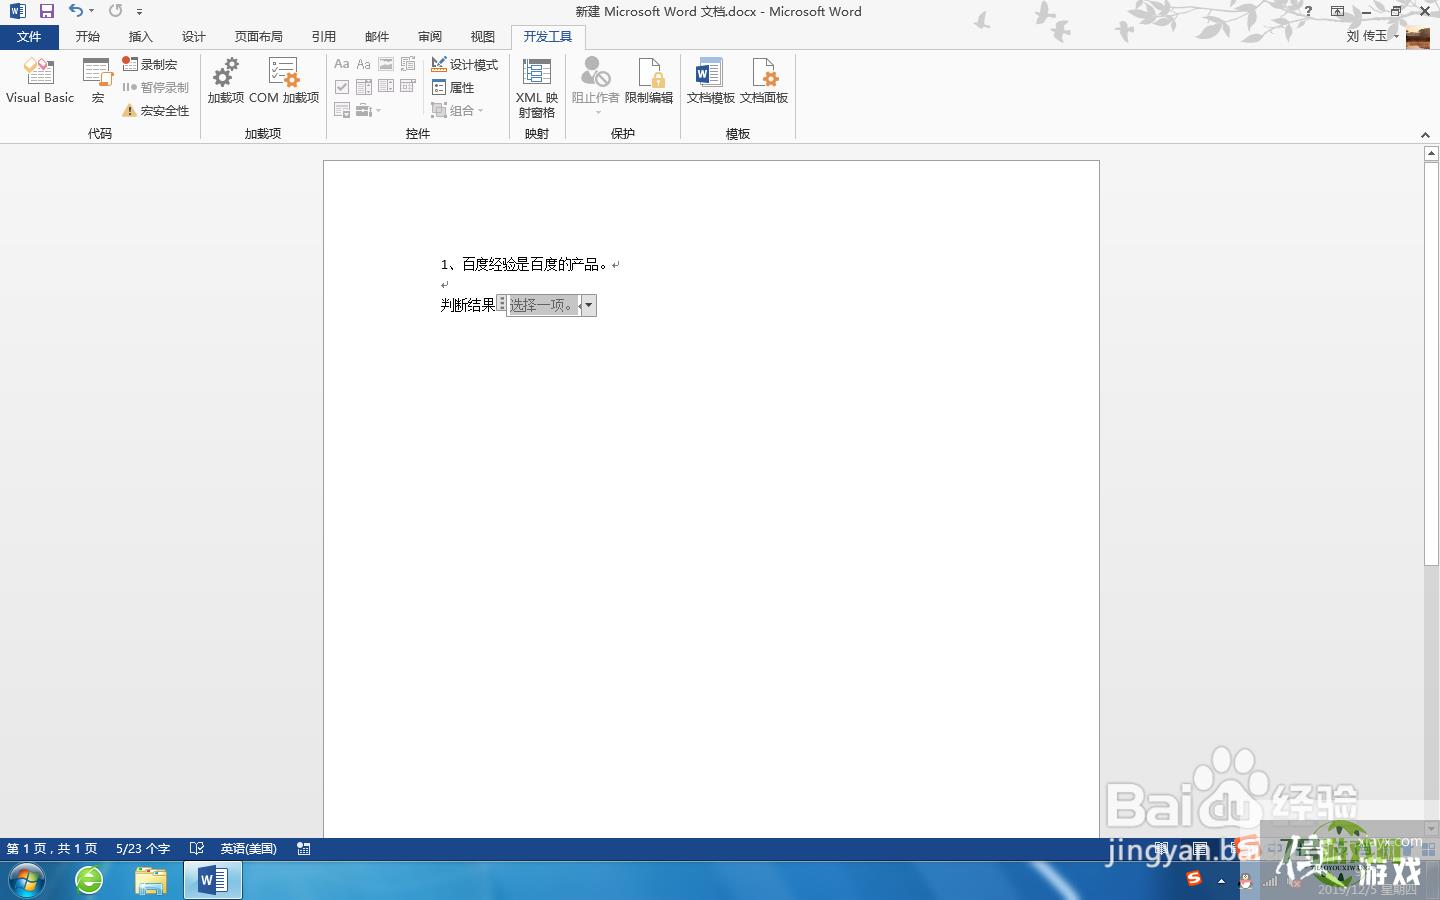Open the Windows Start menu
Screen dimensions: 1440x900
26,881
